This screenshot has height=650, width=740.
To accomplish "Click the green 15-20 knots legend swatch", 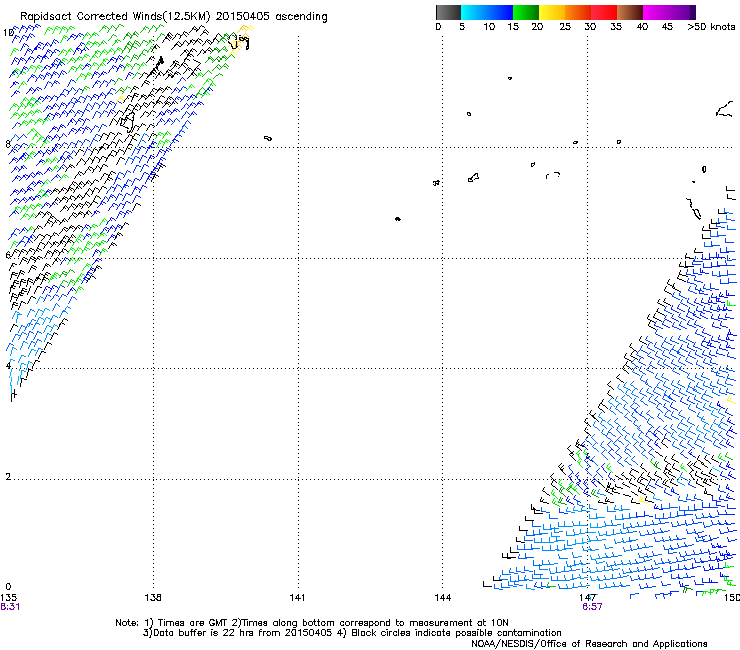I will coord(526,12).
